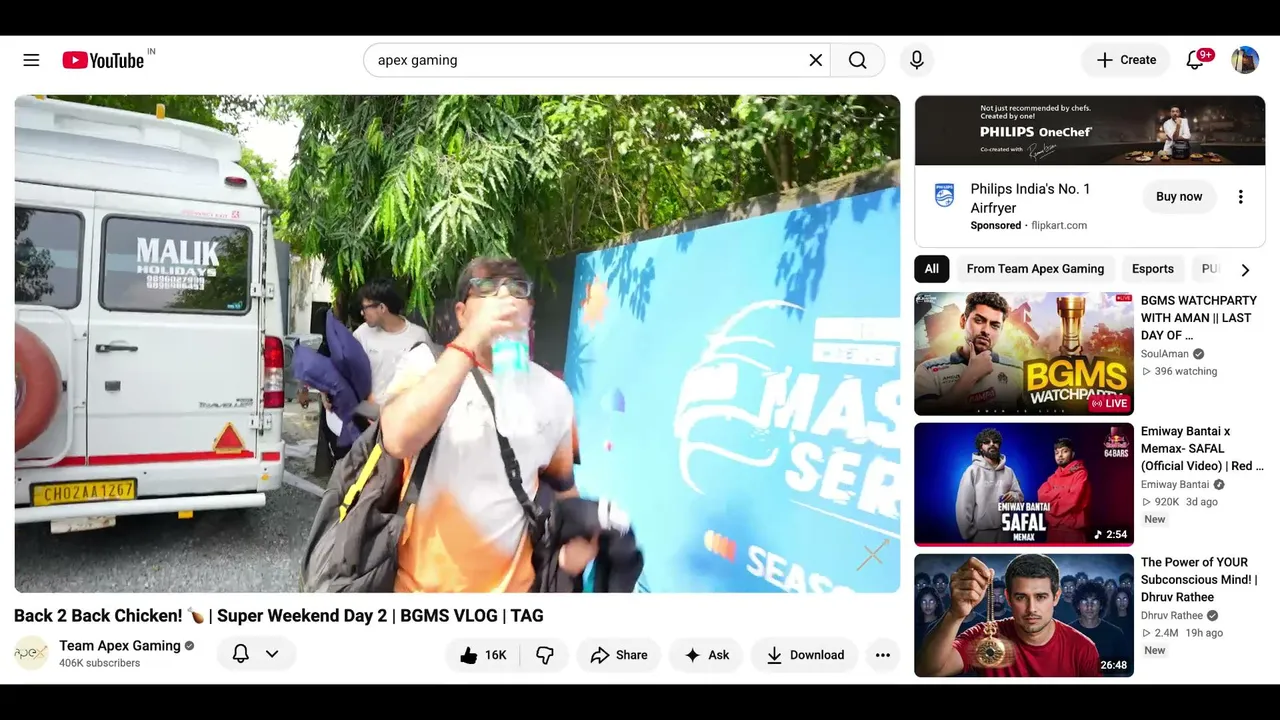The height and width of the screenshot is (720, 1280).
Task: Expand subscription options chevron
Action: (272, 654)
